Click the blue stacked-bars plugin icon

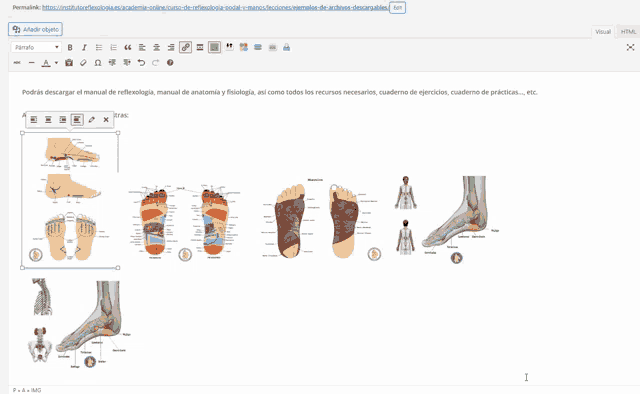(x=258, y=47)
